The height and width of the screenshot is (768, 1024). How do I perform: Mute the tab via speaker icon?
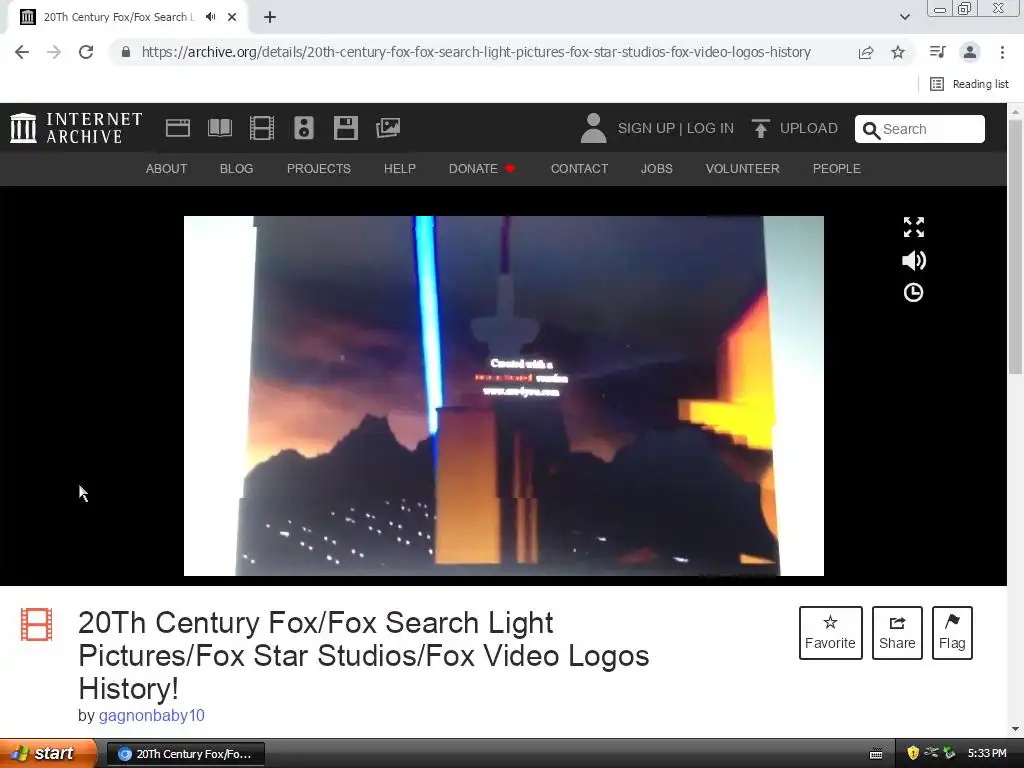click(210, 17)
